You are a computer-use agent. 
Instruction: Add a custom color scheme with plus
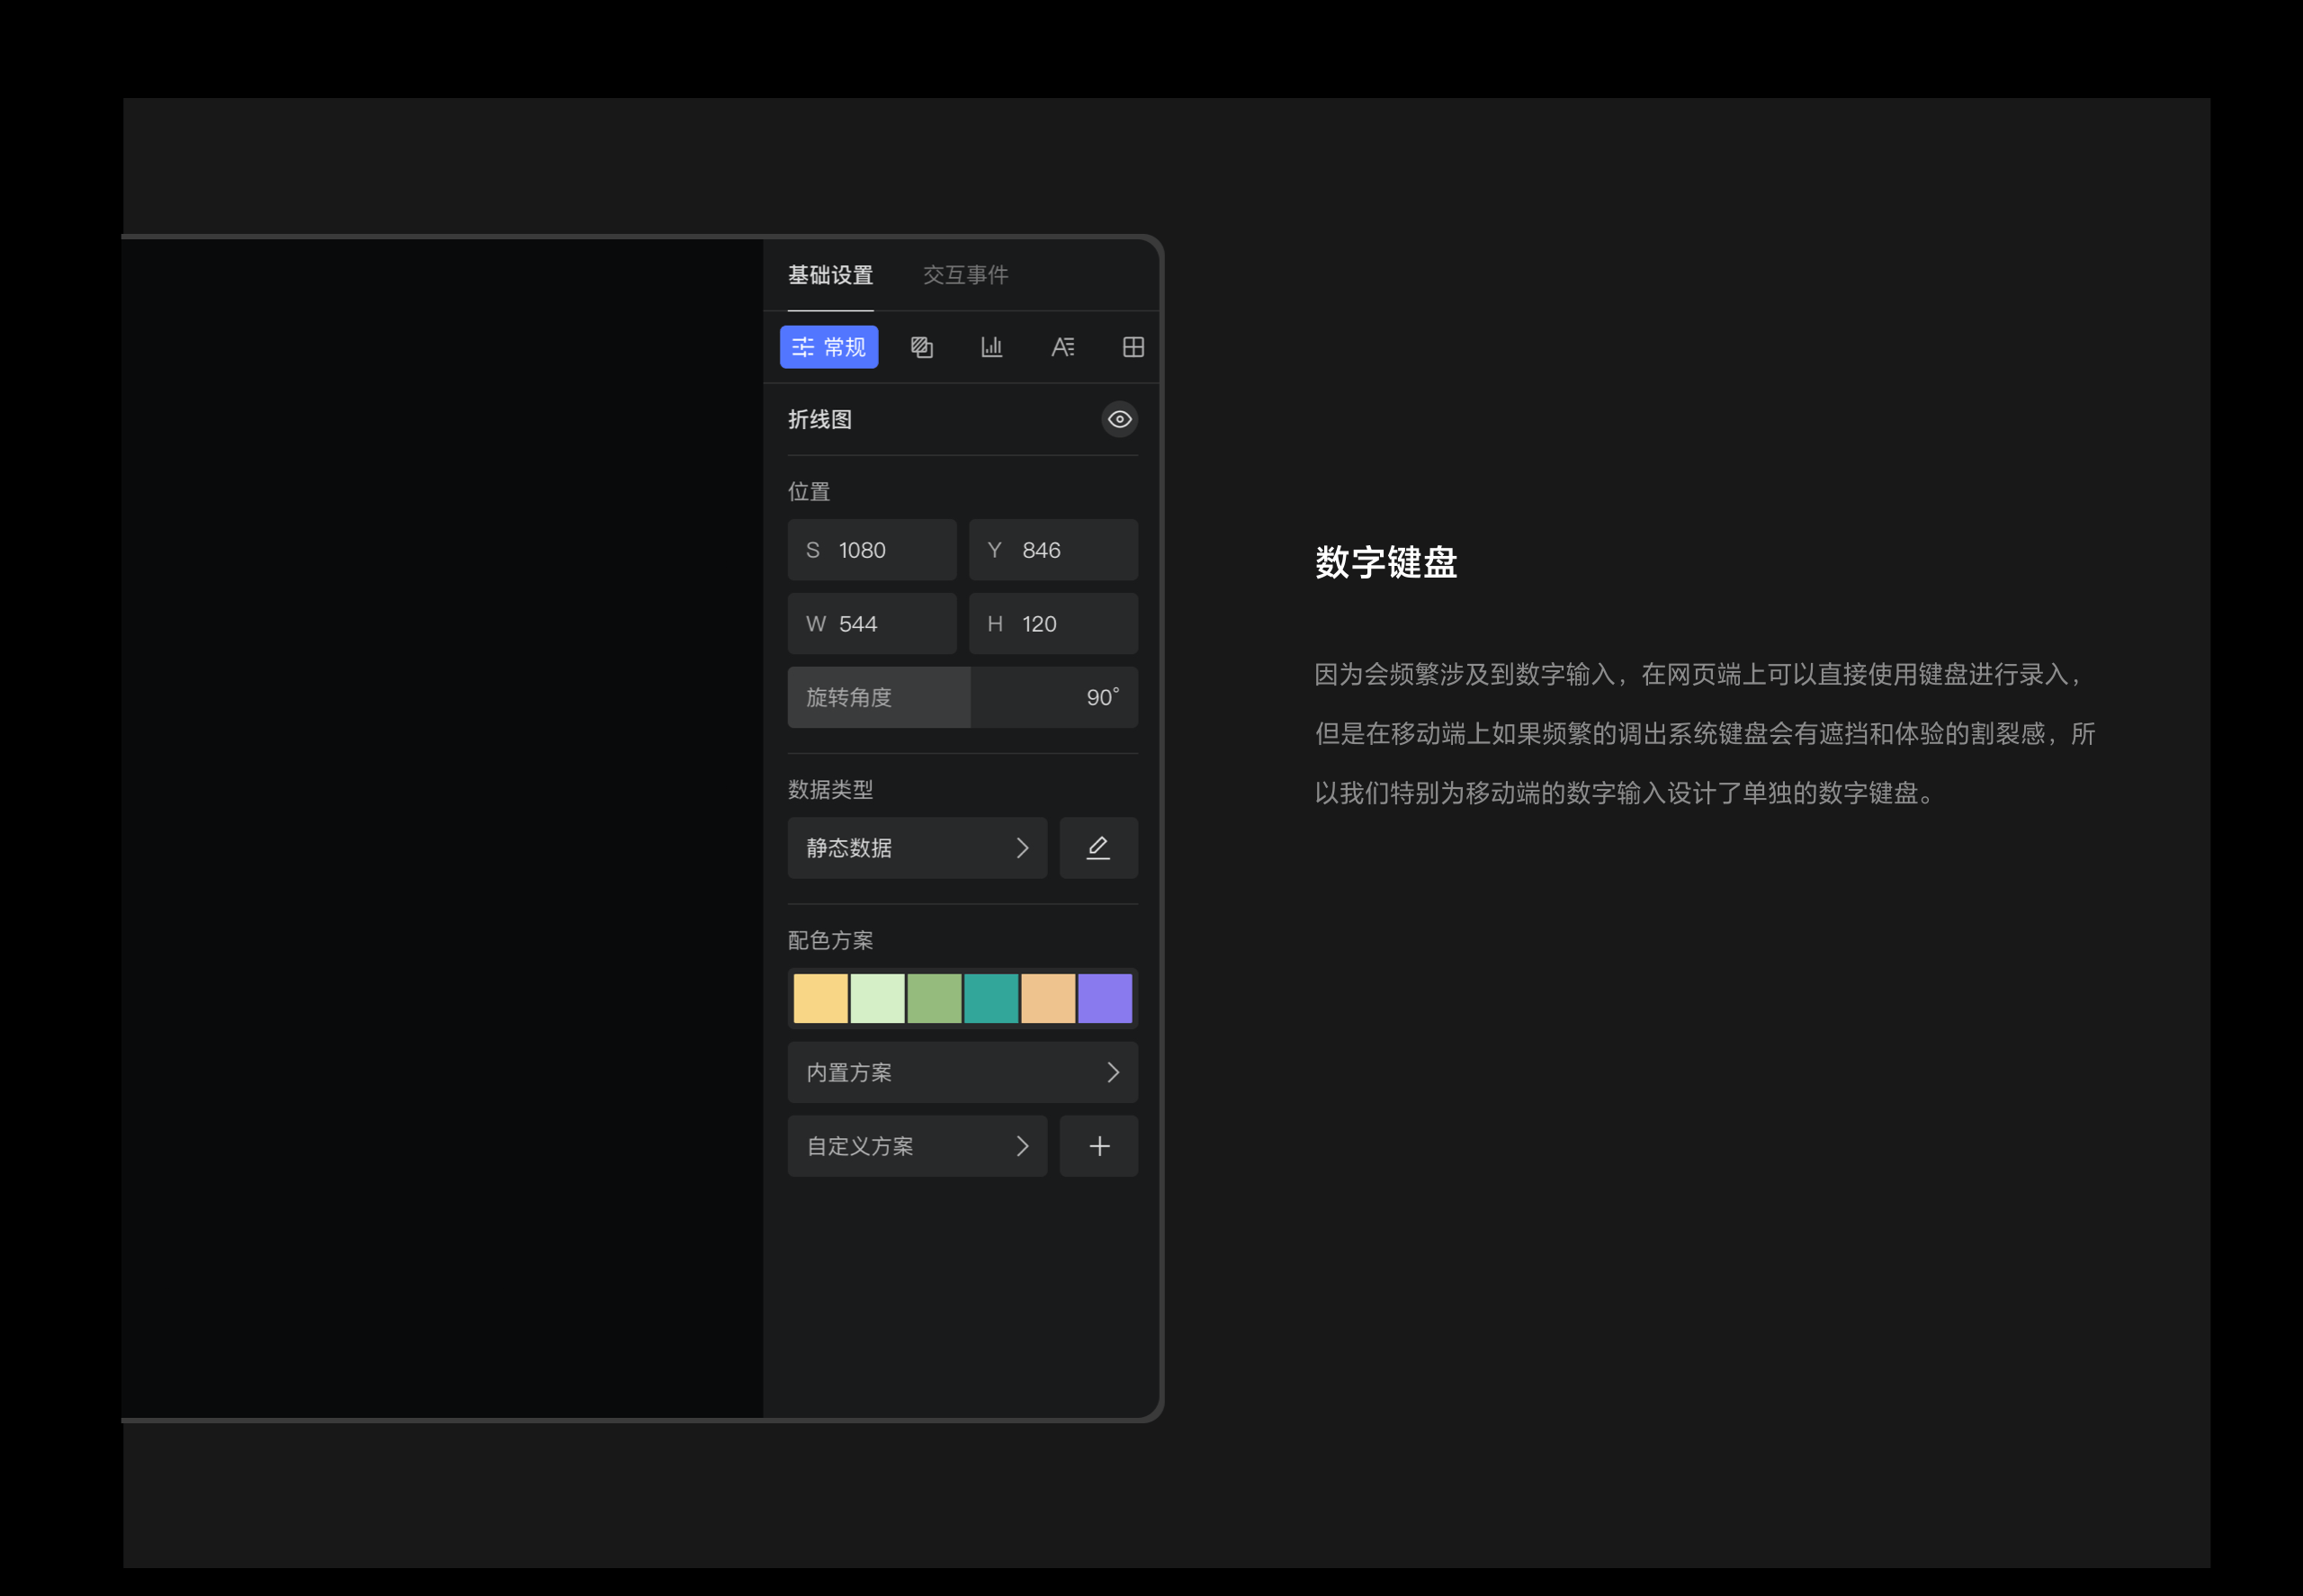point(1099,1146)
